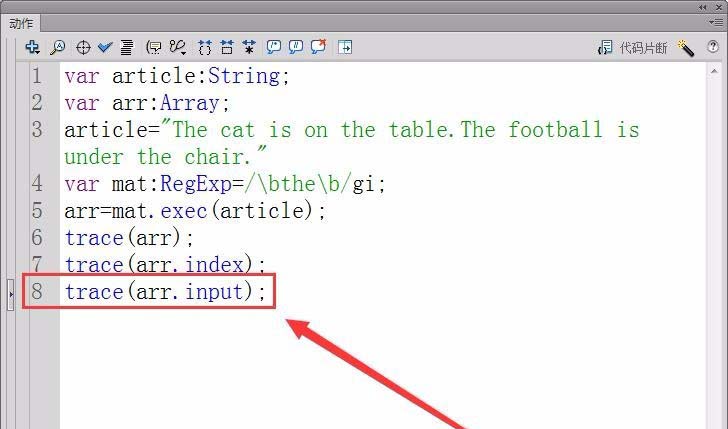Open the Debug options stethoscope dropdown
728x429 pixels.
point(178,47)
